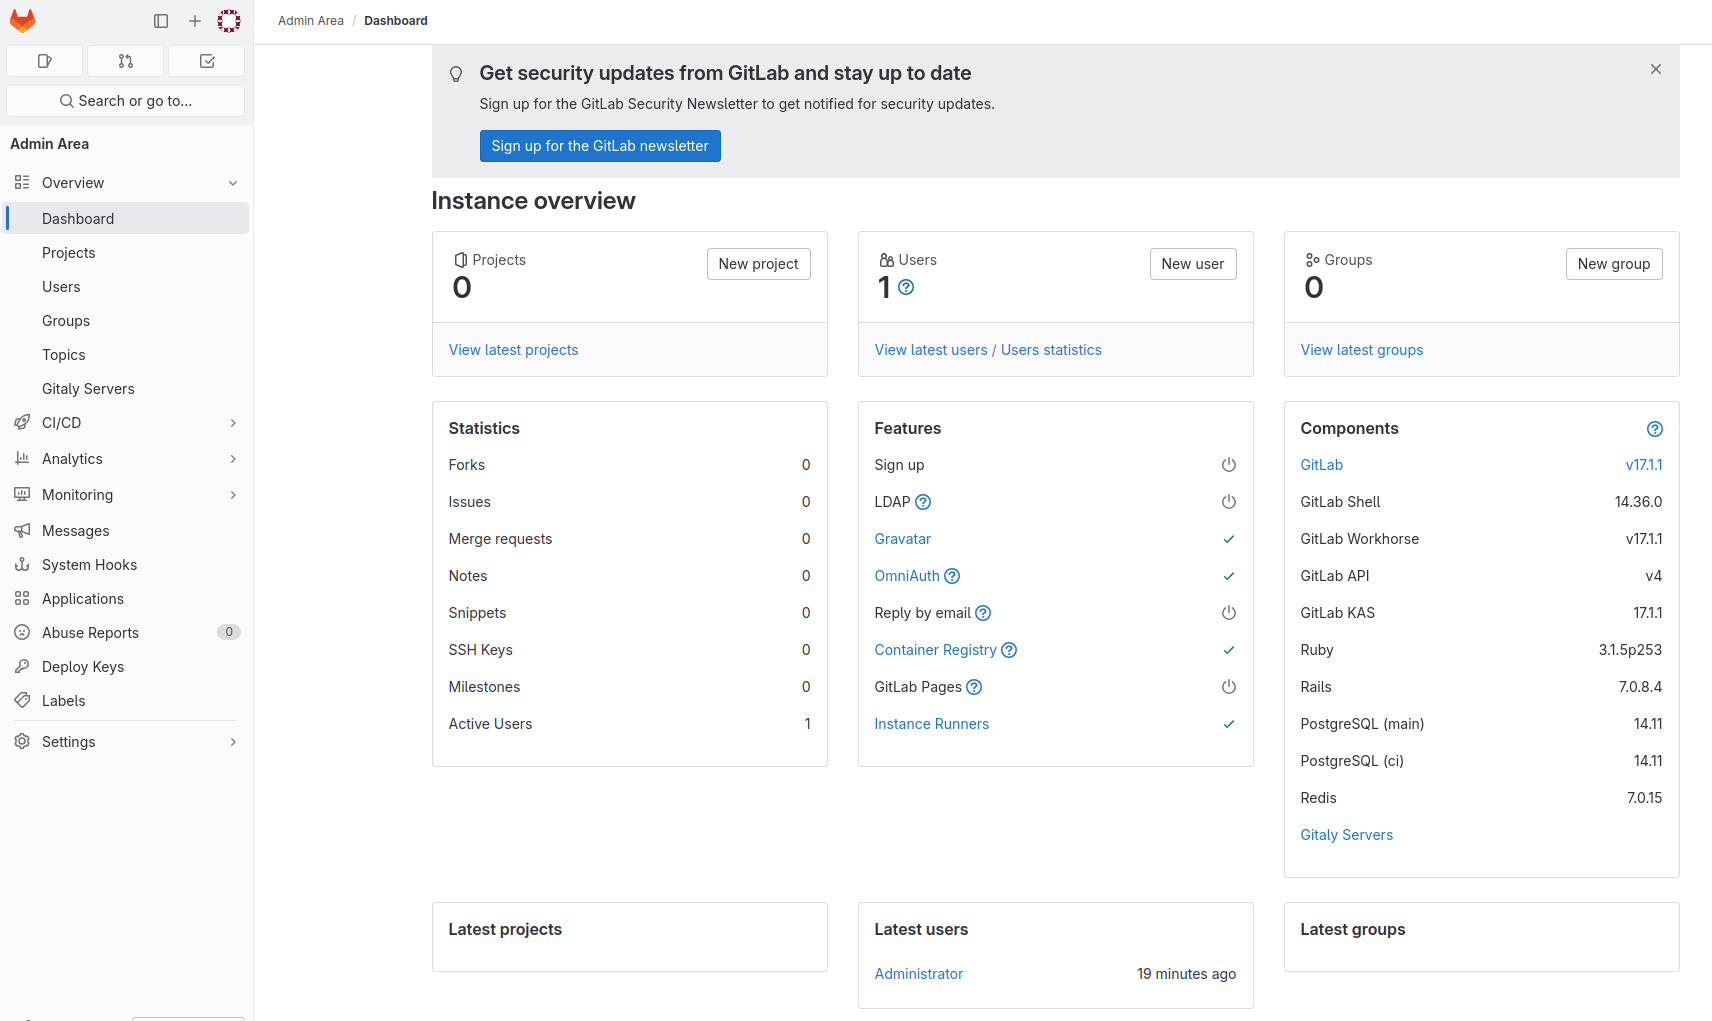This screenshot has width=1712, height=1021.
Task: Open the Administrator user link
Action: coord(919,974)
